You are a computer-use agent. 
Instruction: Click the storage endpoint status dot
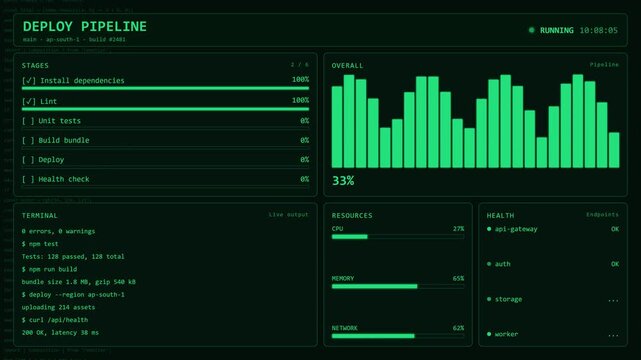tap(489, 299)
